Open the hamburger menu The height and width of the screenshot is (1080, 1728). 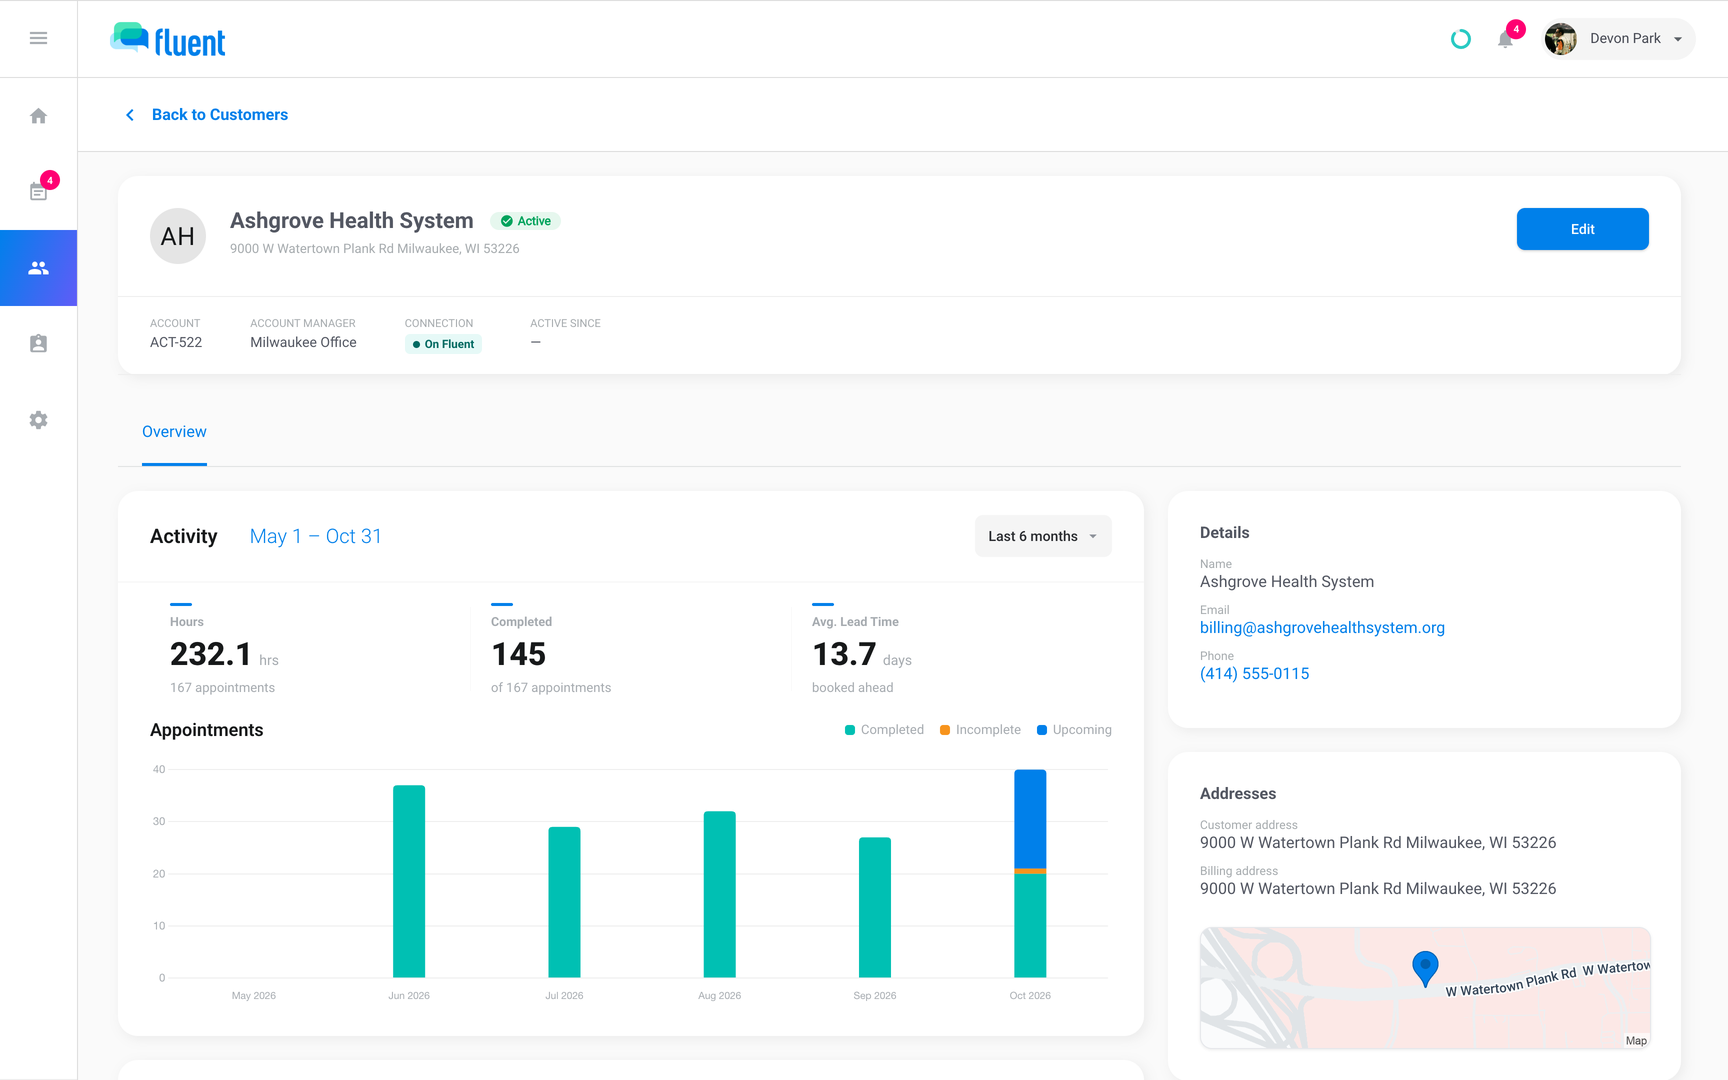38,38
